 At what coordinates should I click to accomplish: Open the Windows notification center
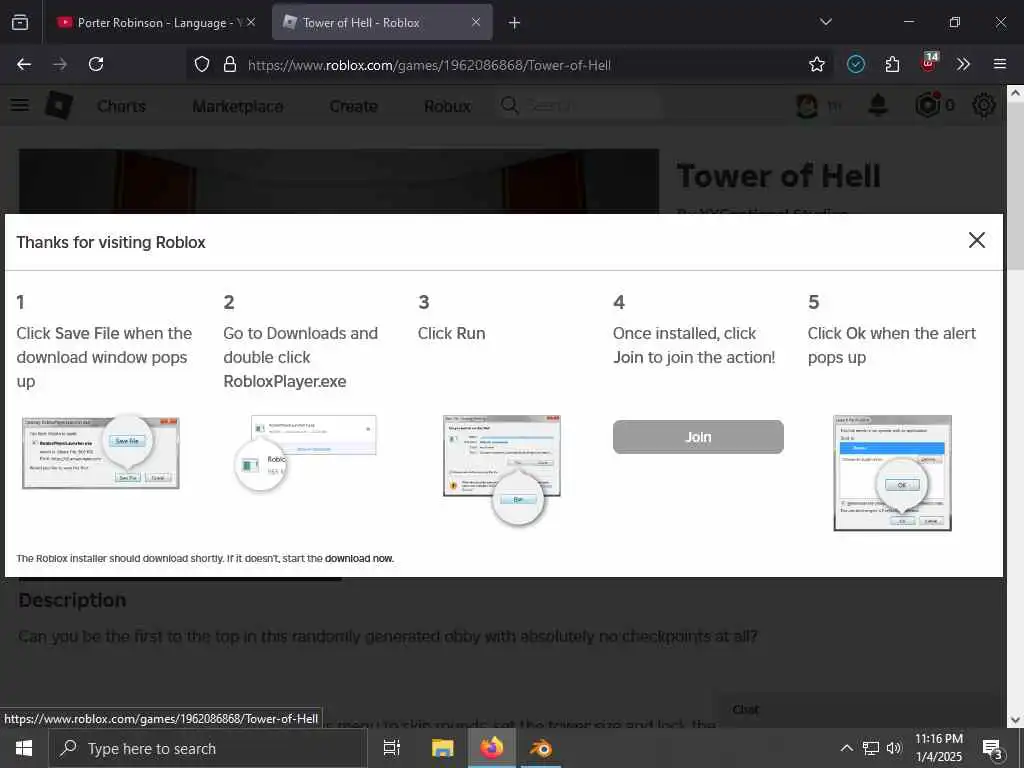point(993,749)
